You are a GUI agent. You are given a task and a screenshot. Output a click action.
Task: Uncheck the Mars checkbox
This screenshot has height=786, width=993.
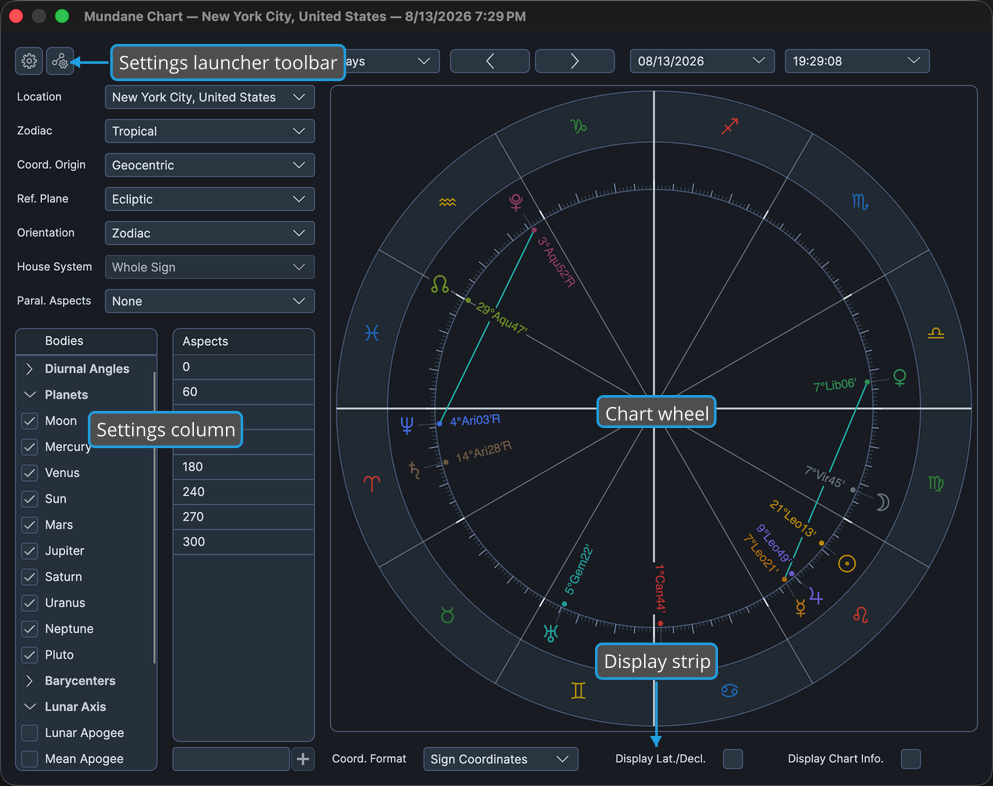(29, 524)
